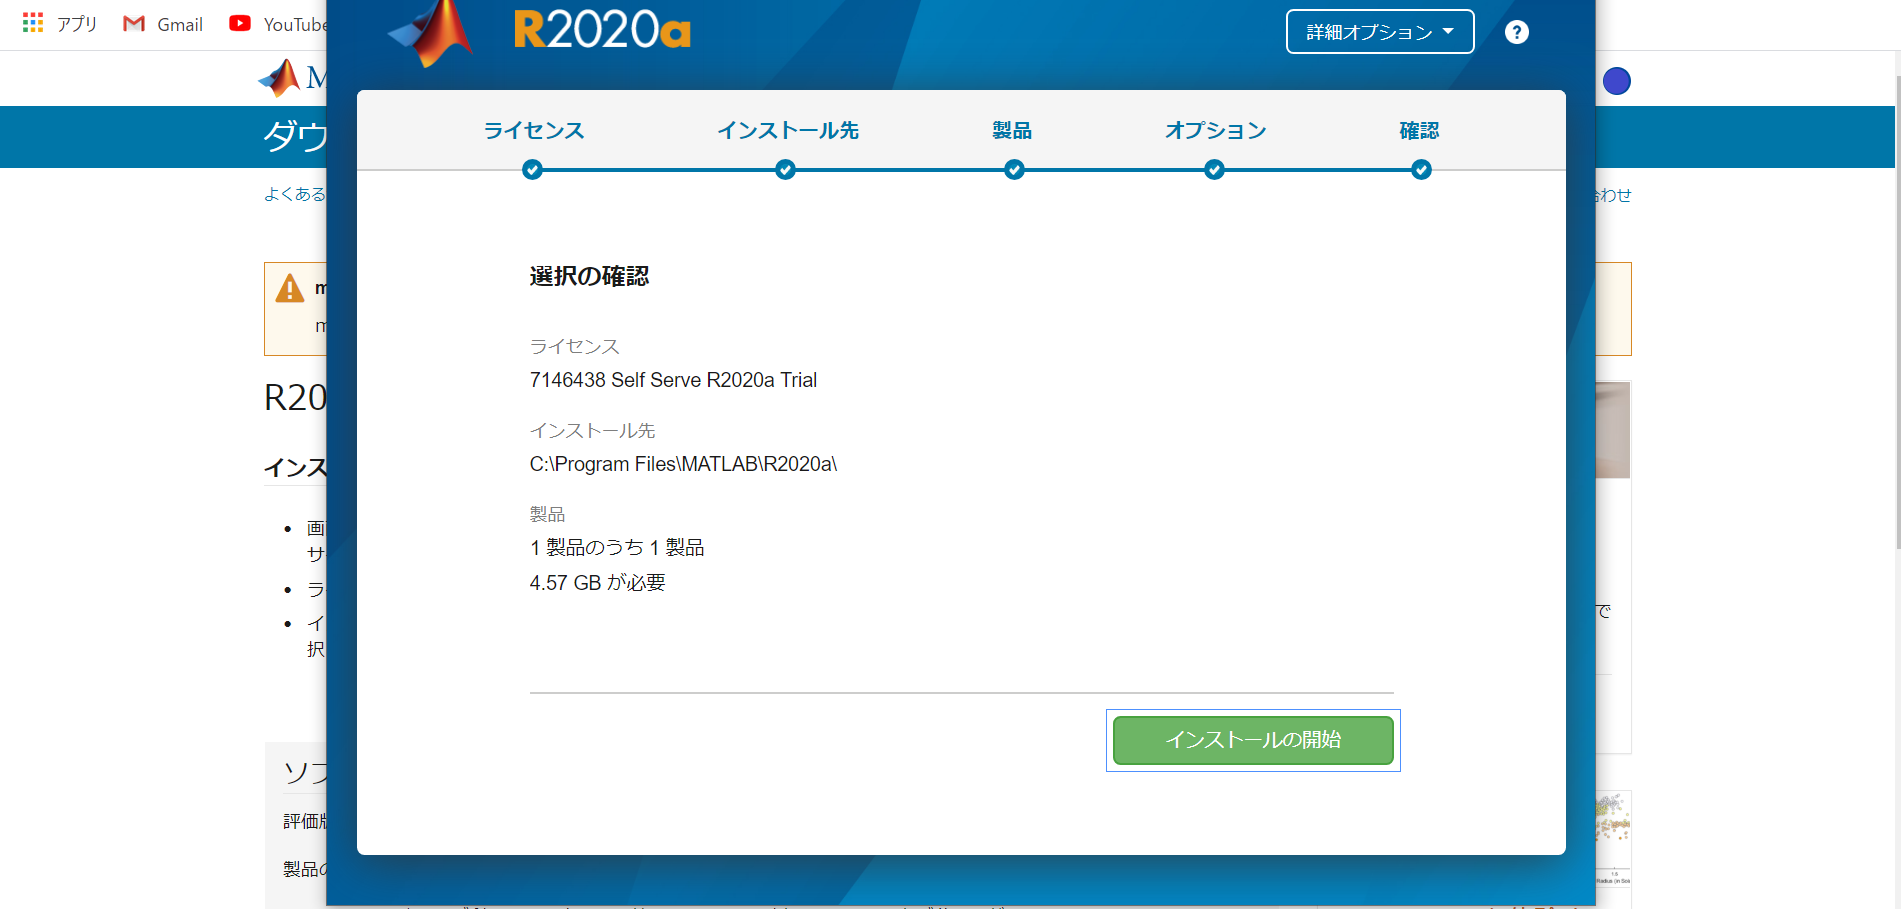The width and height of the screenshot is (1901, 909).
Task: Click the warning triangle icon on webpage
Action: point(290,288)
